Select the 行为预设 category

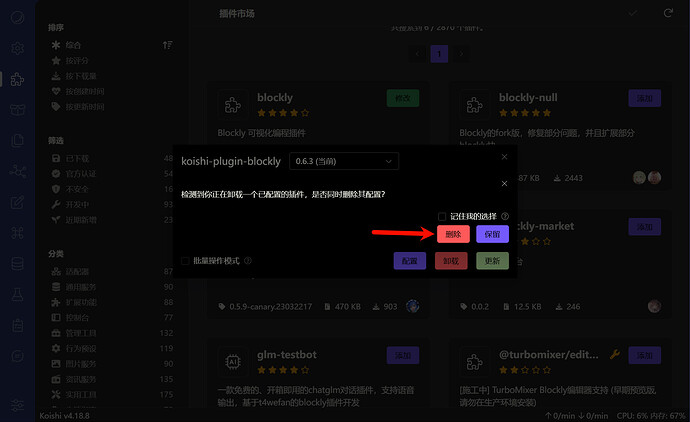click(112, 348)
